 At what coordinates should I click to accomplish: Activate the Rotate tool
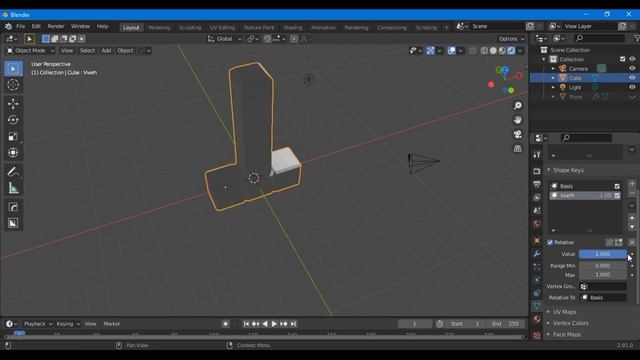coord(13,120)
